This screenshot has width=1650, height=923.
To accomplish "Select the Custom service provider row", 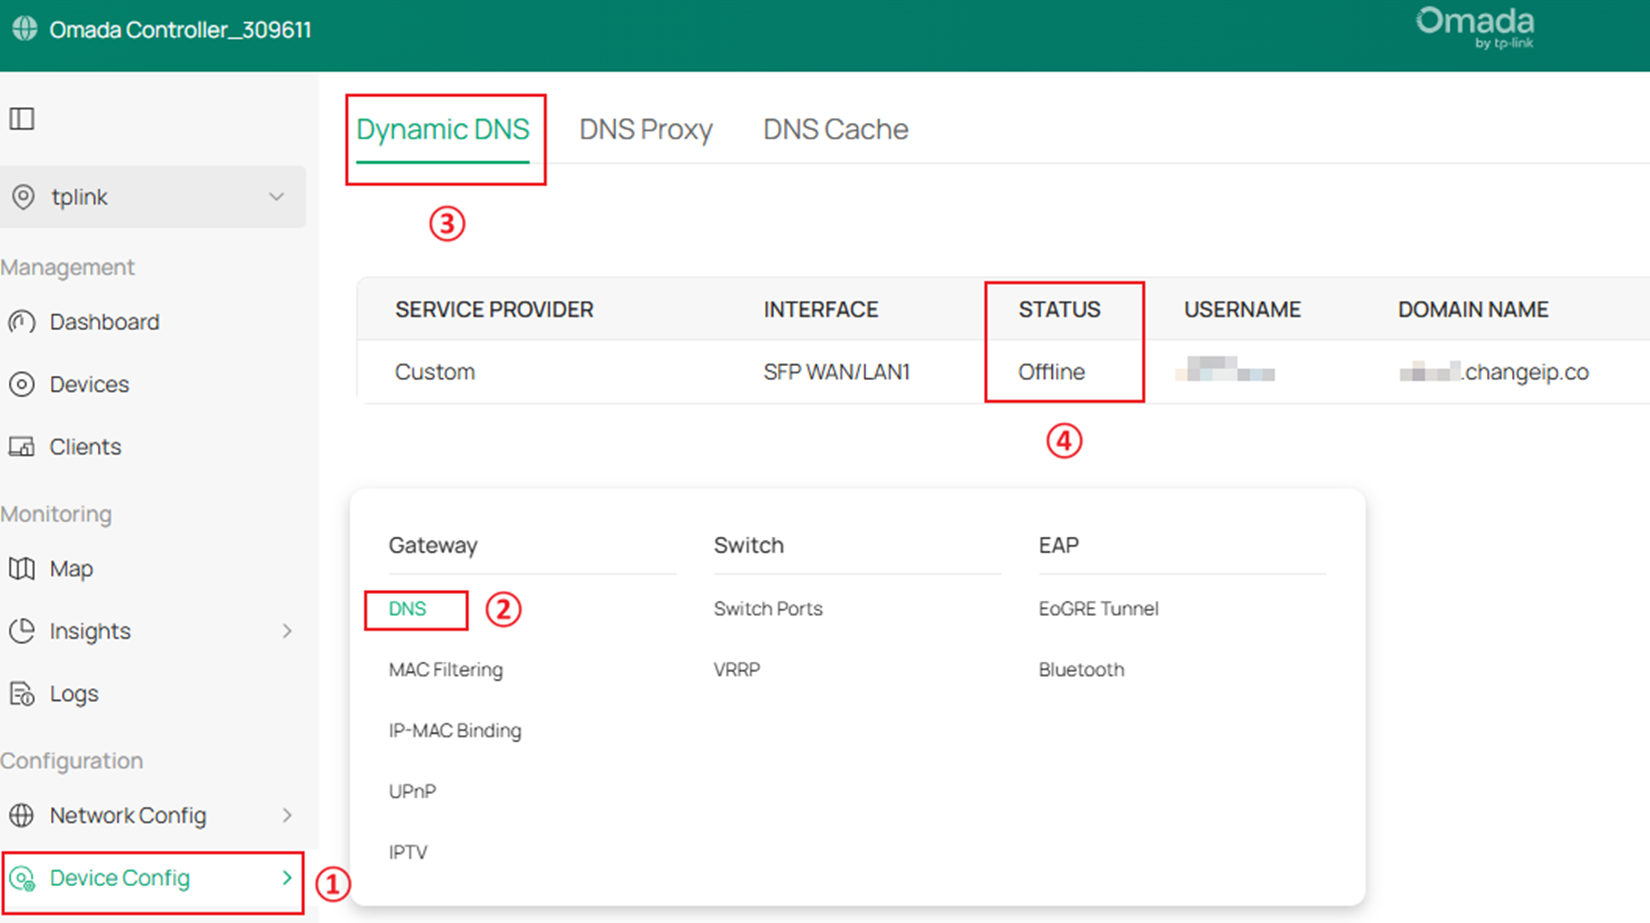I will click(435, 371).
